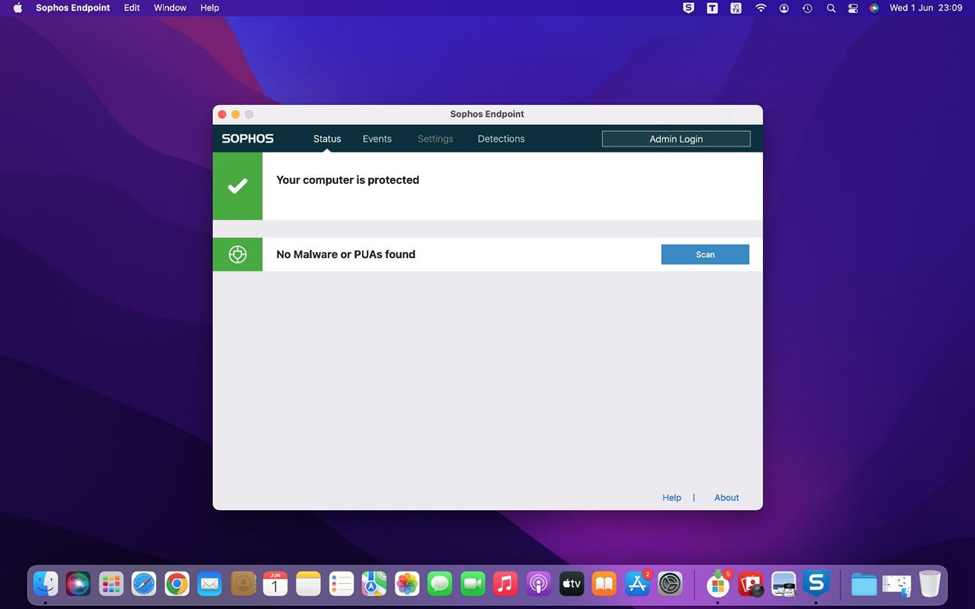Open Trash in the Dock
Viewport: 975px width, 609px height.
[930, 584]
